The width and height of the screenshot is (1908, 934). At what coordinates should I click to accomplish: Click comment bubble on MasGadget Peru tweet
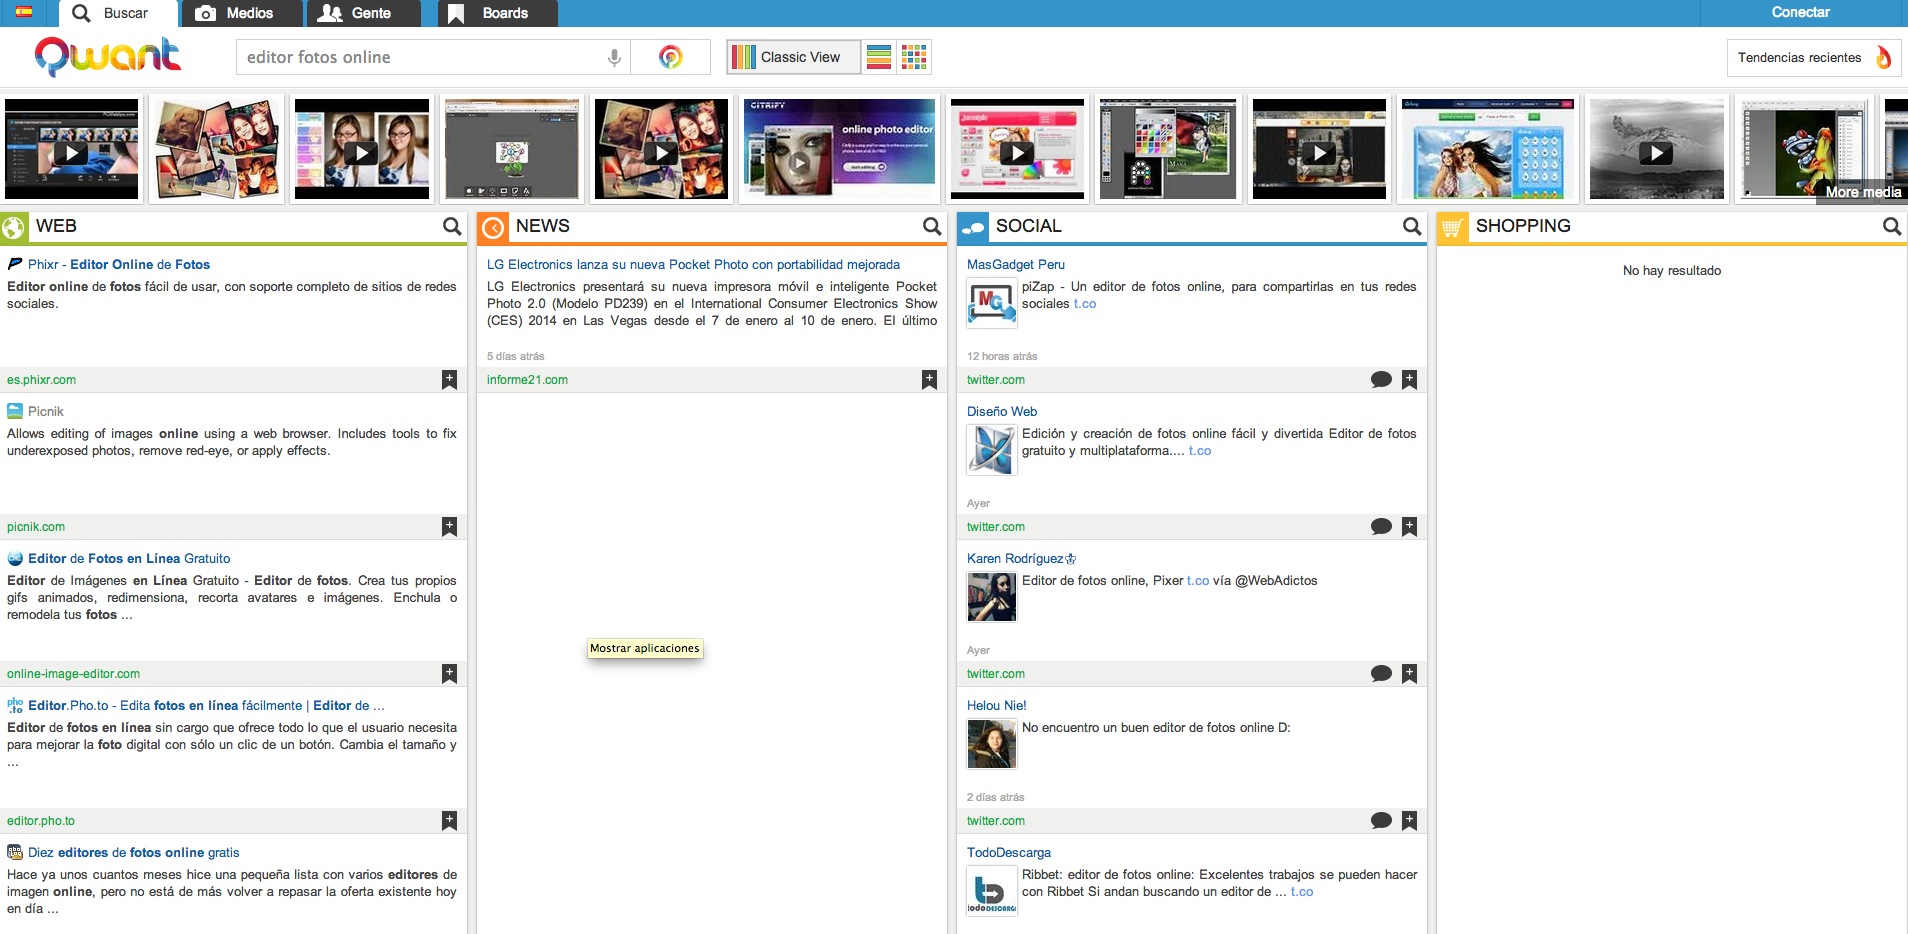click(1381, 380)
